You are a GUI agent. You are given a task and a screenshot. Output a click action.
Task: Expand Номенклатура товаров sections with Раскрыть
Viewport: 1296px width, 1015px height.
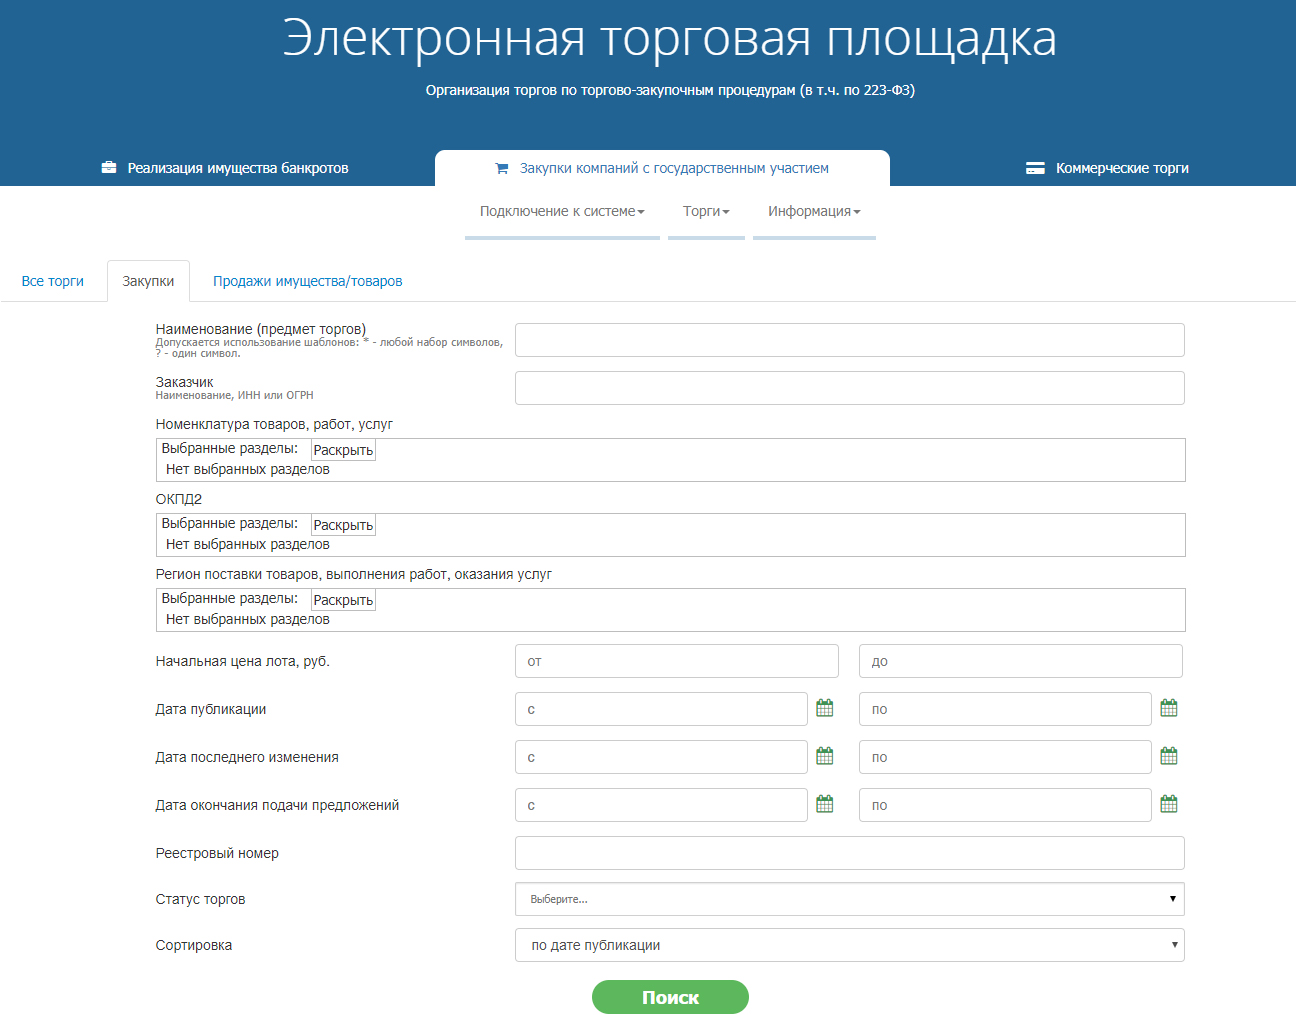coord(343,450)
